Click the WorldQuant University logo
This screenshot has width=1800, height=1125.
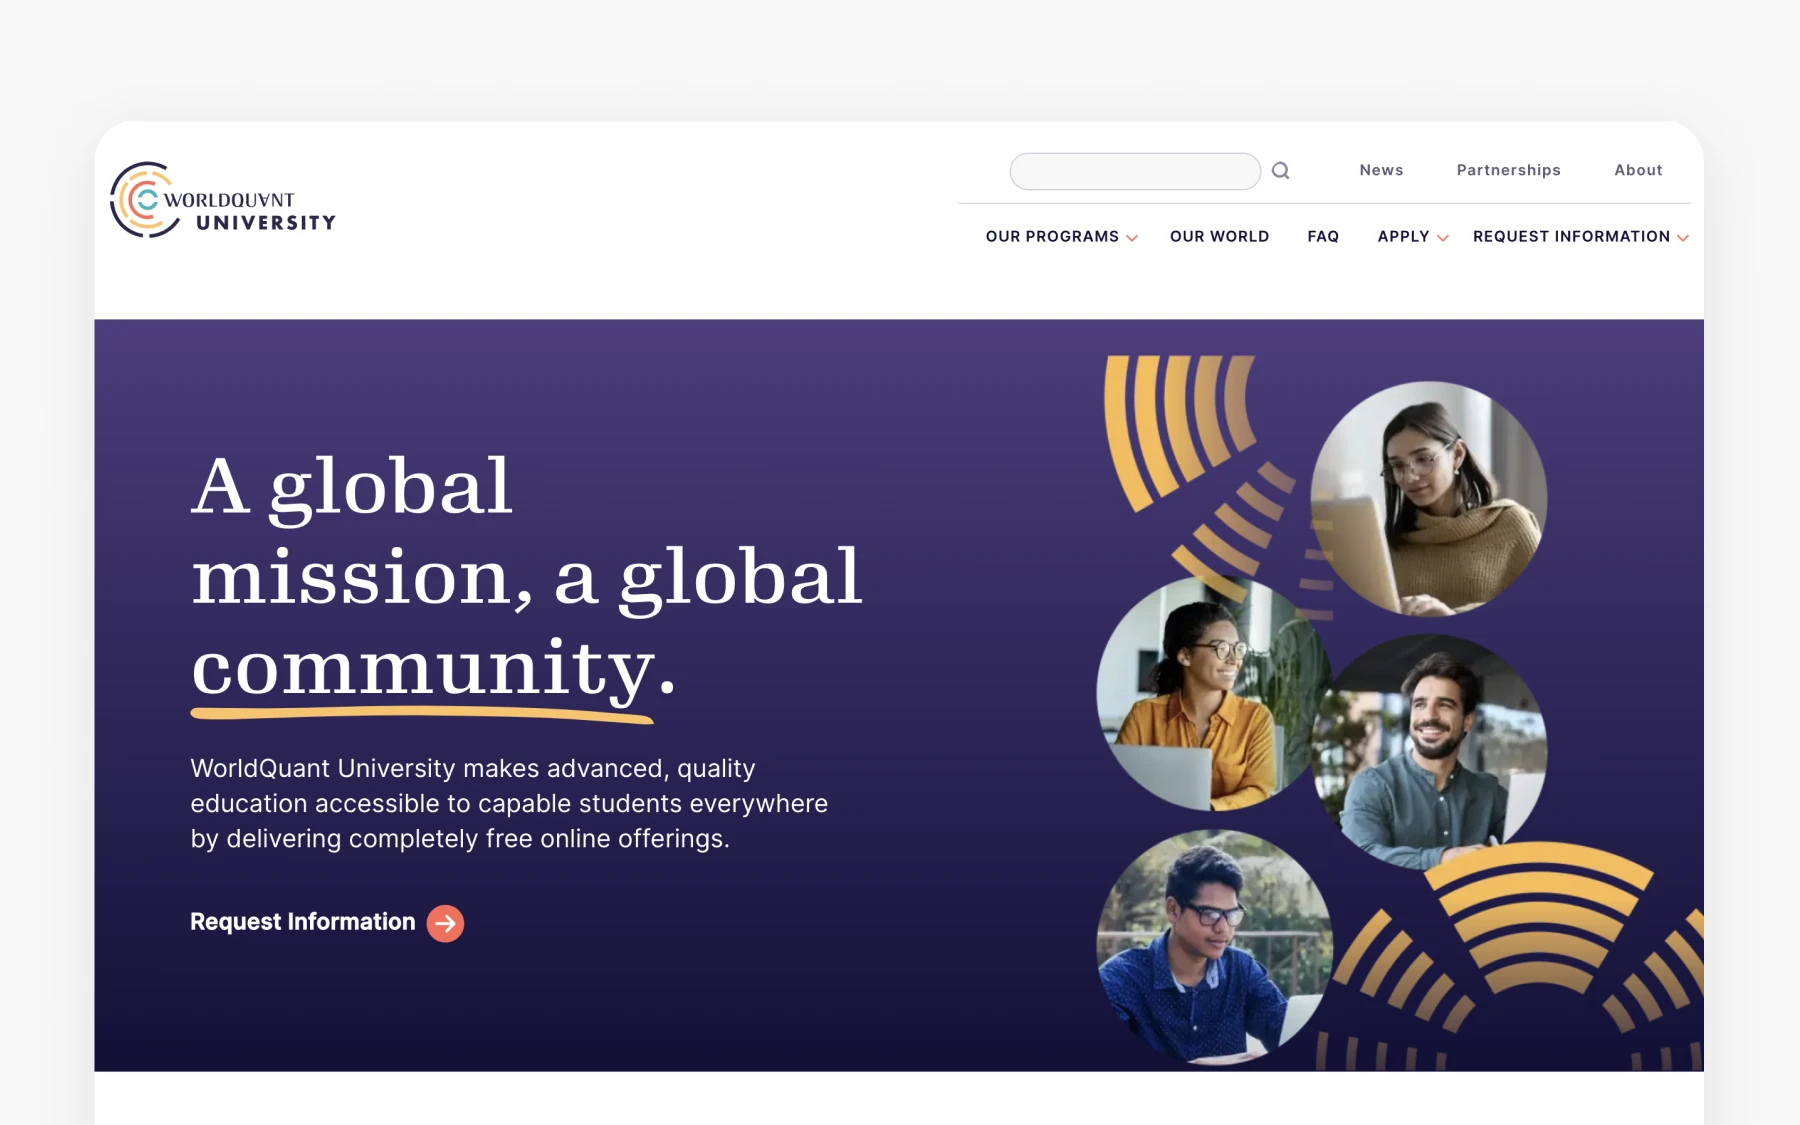(223, 200)
